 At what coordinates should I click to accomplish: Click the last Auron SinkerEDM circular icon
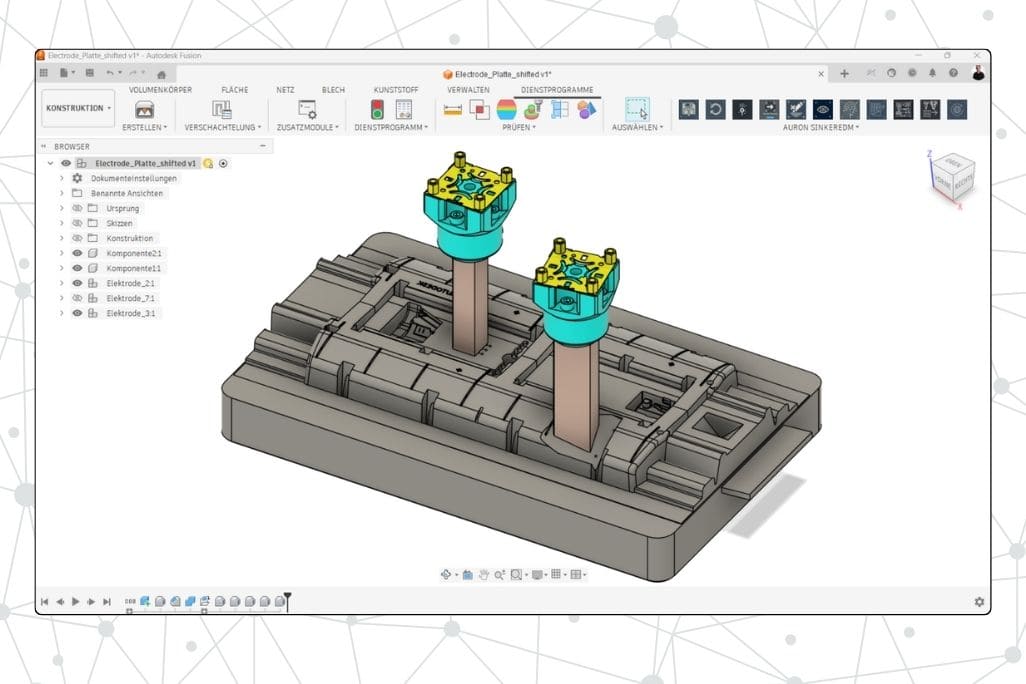(957, 109)
